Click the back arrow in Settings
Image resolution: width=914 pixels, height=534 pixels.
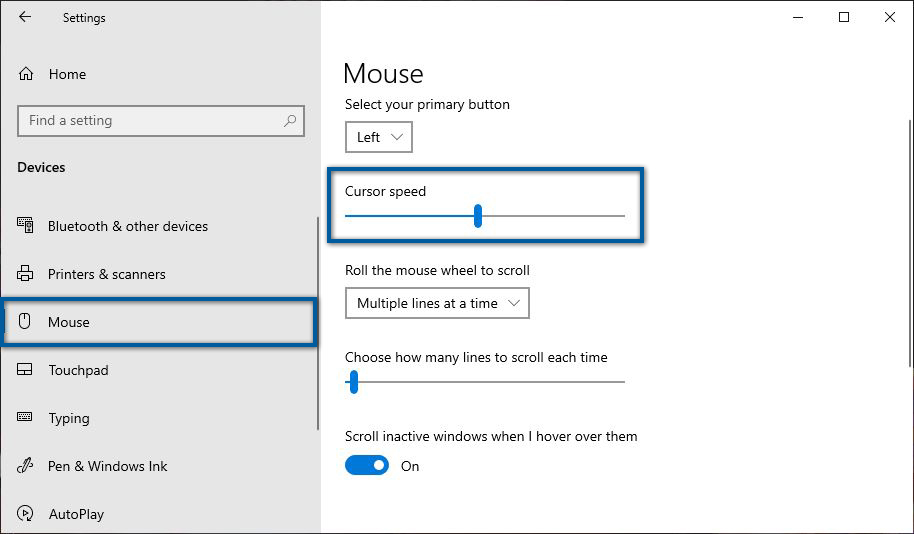coord(24,17)
